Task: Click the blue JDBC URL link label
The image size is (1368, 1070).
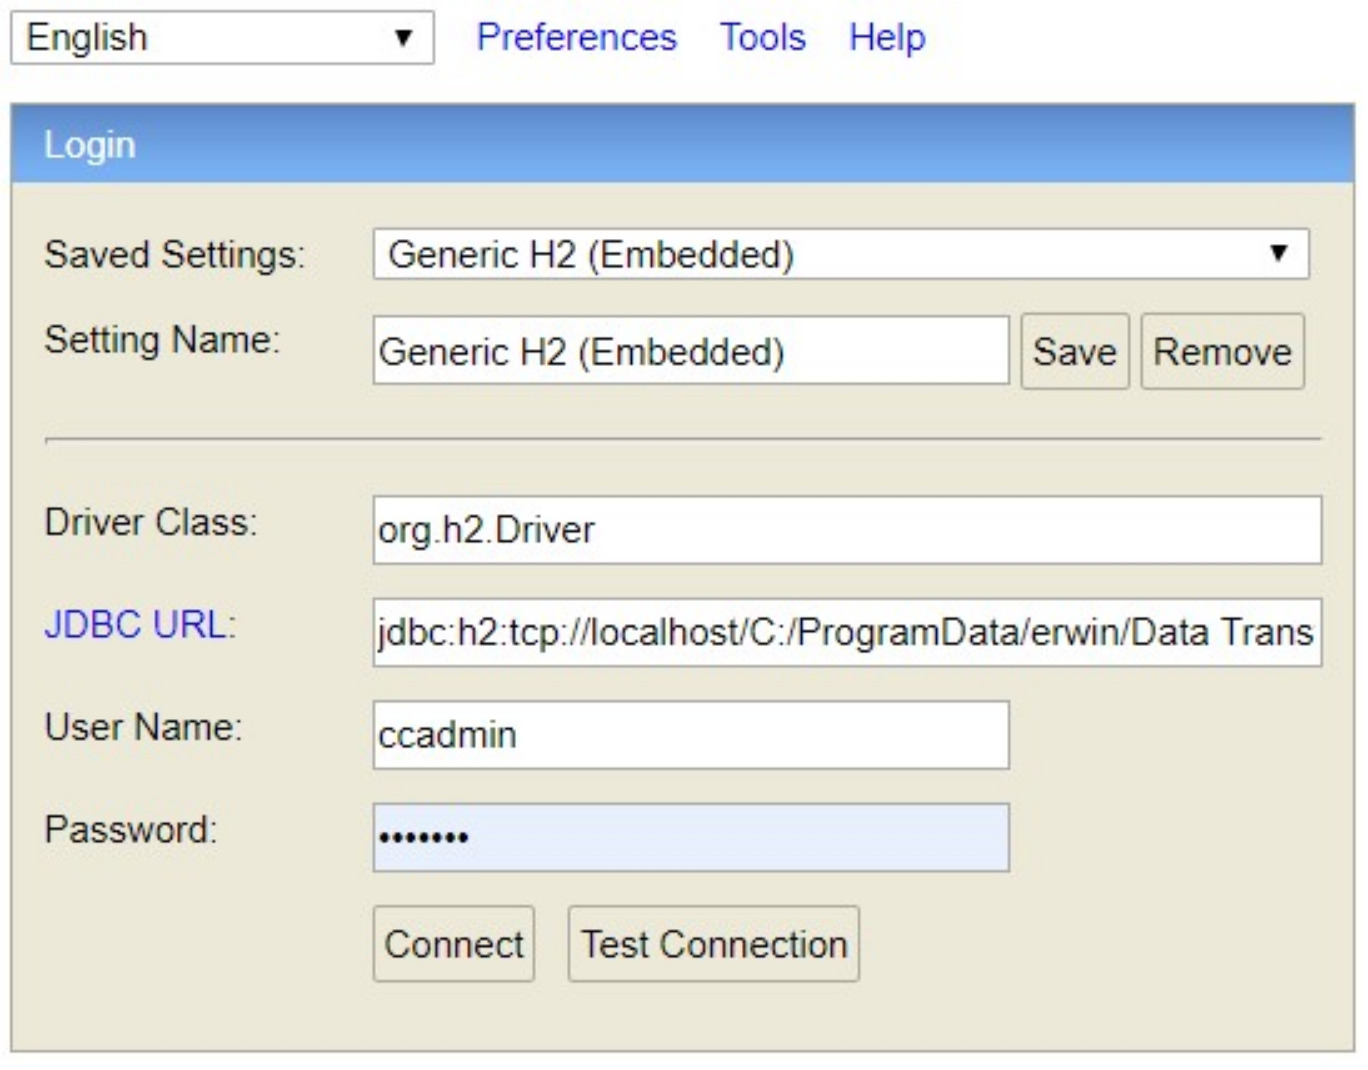Action: [x=136, y=625]
